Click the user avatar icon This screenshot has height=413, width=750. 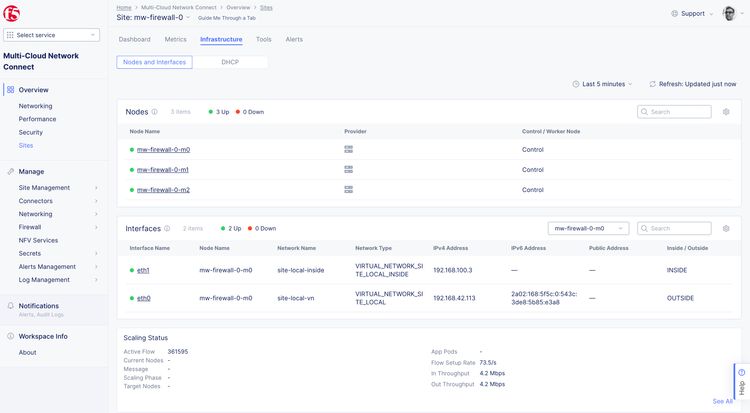729,13
